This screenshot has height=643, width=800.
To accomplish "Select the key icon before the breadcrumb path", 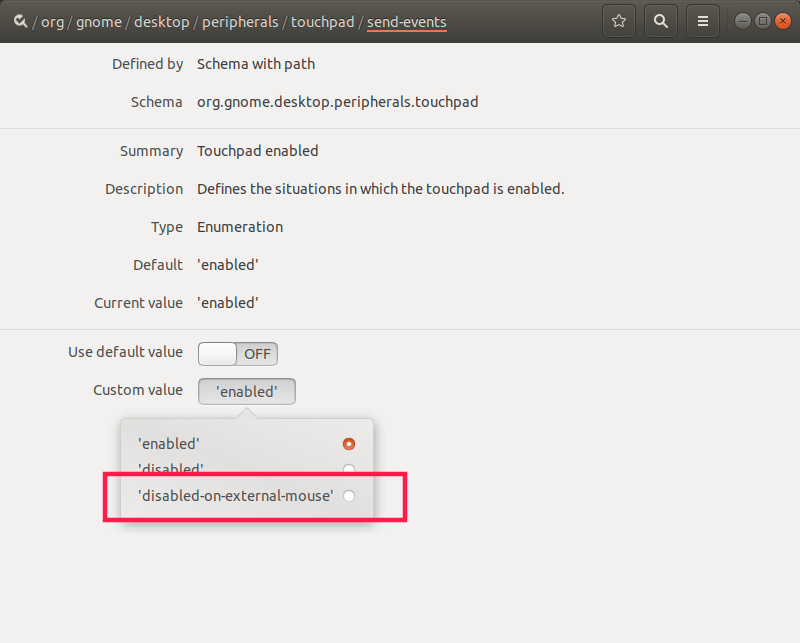I will coord(20,20).
